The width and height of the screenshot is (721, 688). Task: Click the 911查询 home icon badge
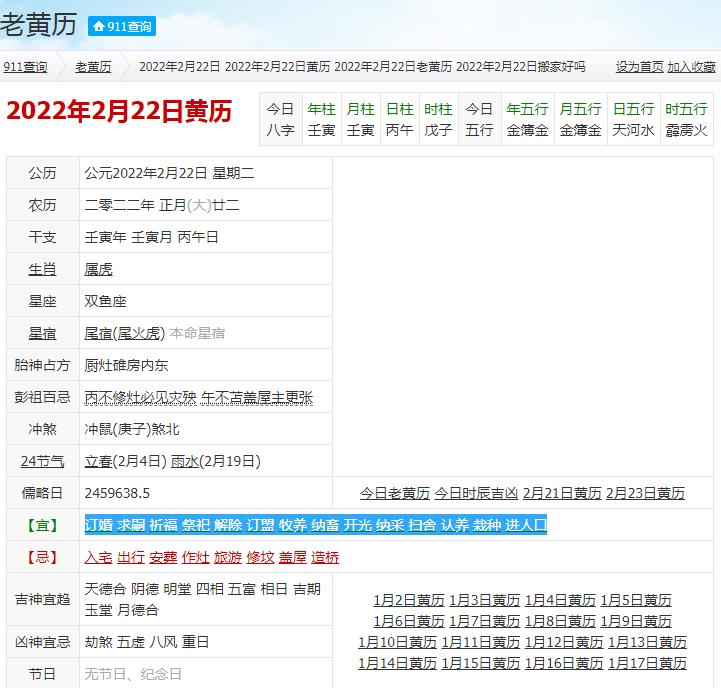coord(121,26)
